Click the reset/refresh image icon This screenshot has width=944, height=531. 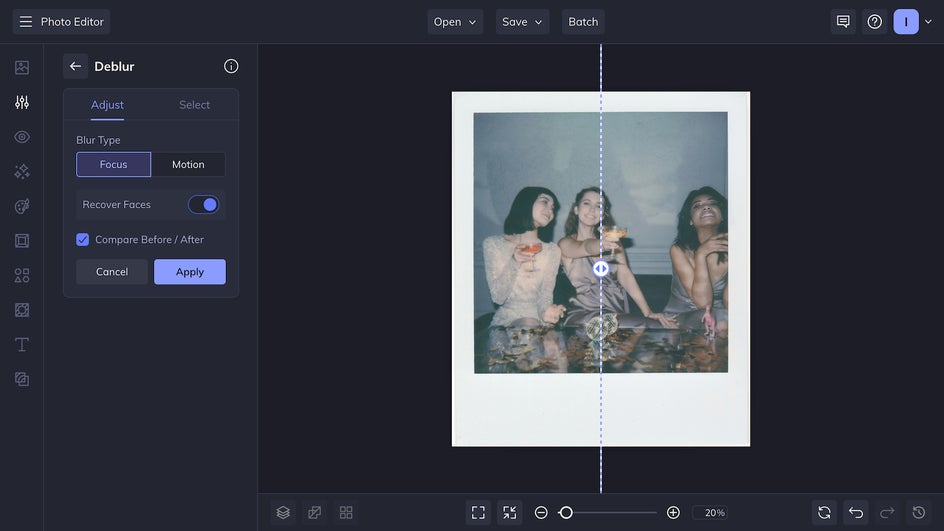pyautogui.click(x=824, y=512)
